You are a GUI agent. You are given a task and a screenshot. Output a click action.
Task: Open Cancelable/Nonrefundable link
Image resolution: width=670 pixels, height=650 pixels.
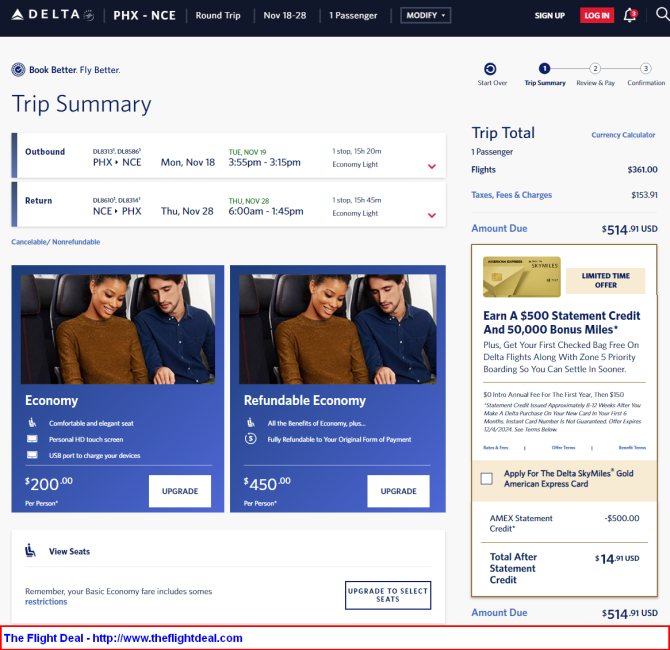[x=56, y=241]
